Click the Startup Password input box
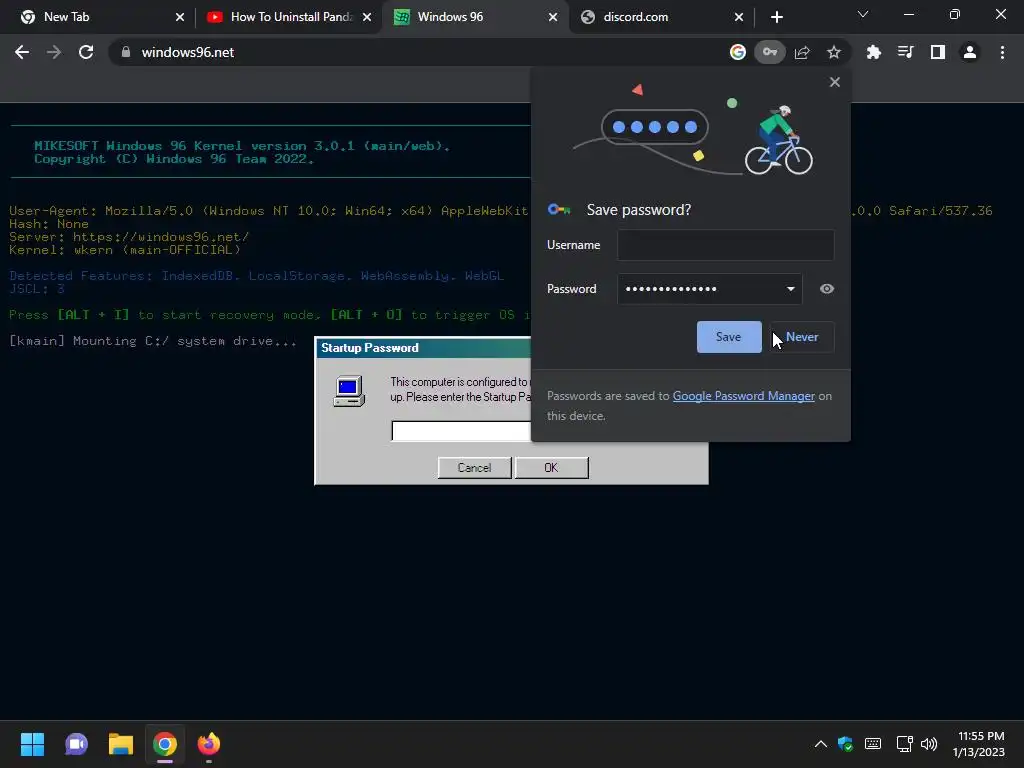Viewport: 1024px width, 768px height. 461,431
